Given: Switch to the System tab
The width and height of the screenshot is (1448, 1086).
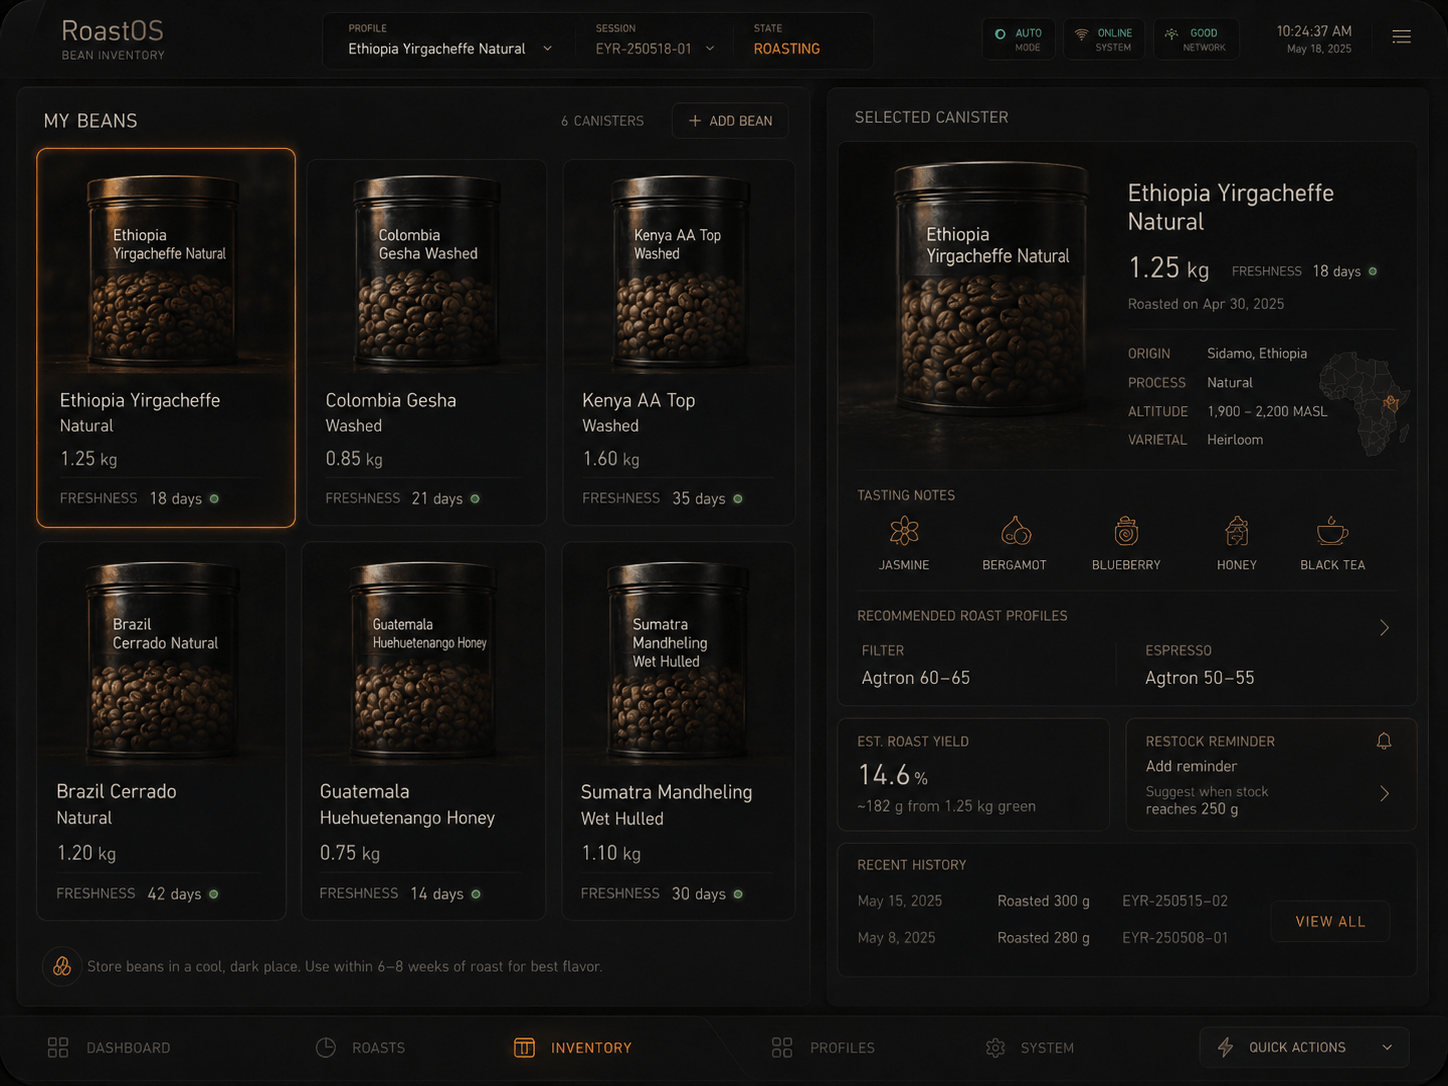Looking at the screenshot, I should click(1029, 1047).
